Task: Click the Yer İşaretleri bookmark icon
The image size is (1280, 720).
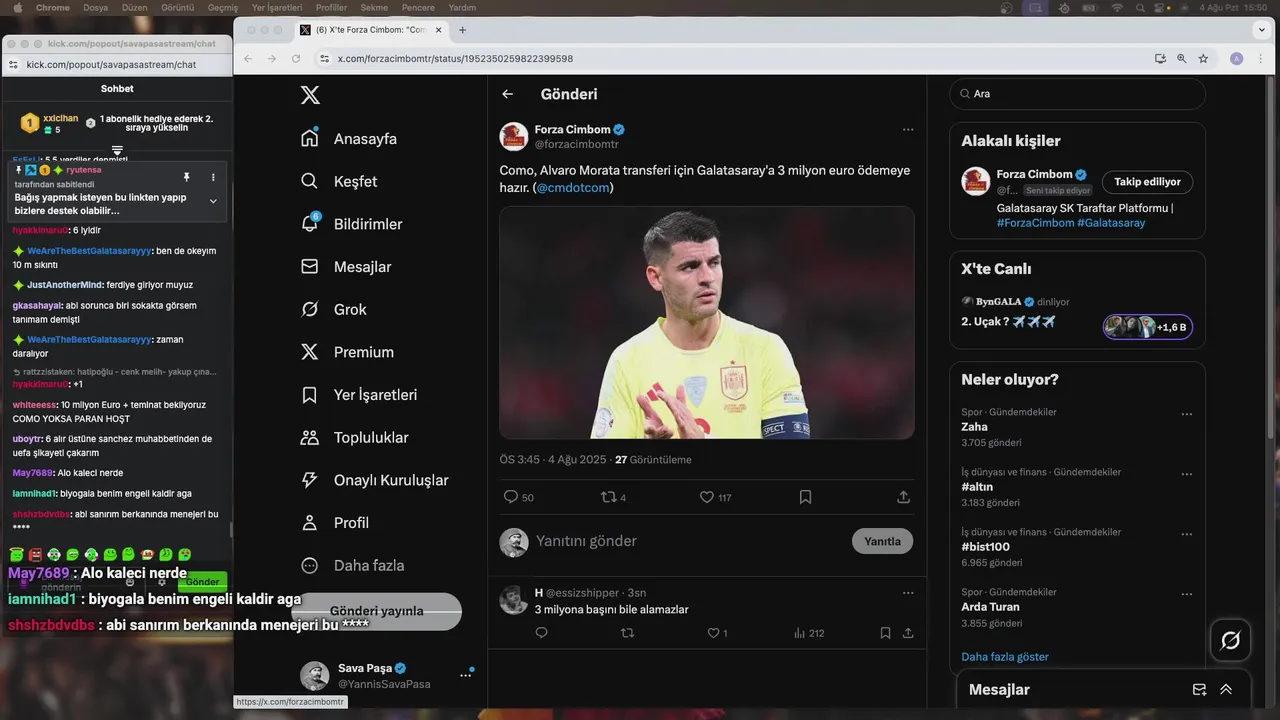Action: point(310,395)
